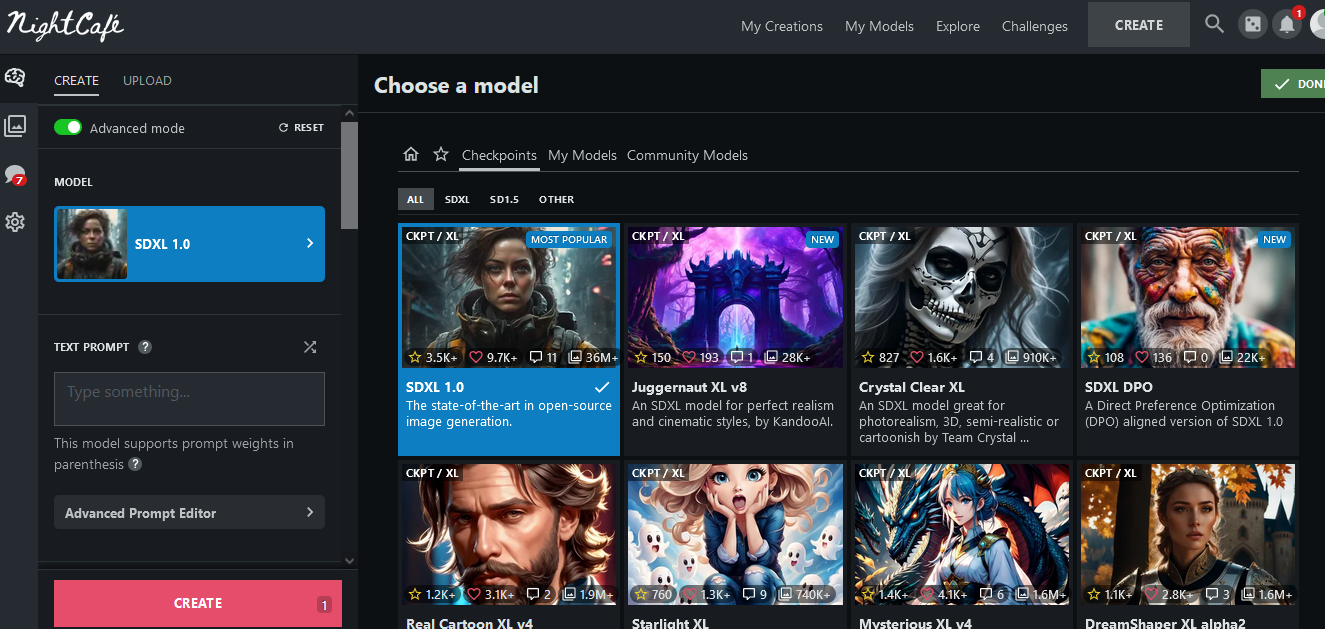Screen dimensions: 1325x629
Task: Open My Creations in top navigation
Action: [782, 26]
